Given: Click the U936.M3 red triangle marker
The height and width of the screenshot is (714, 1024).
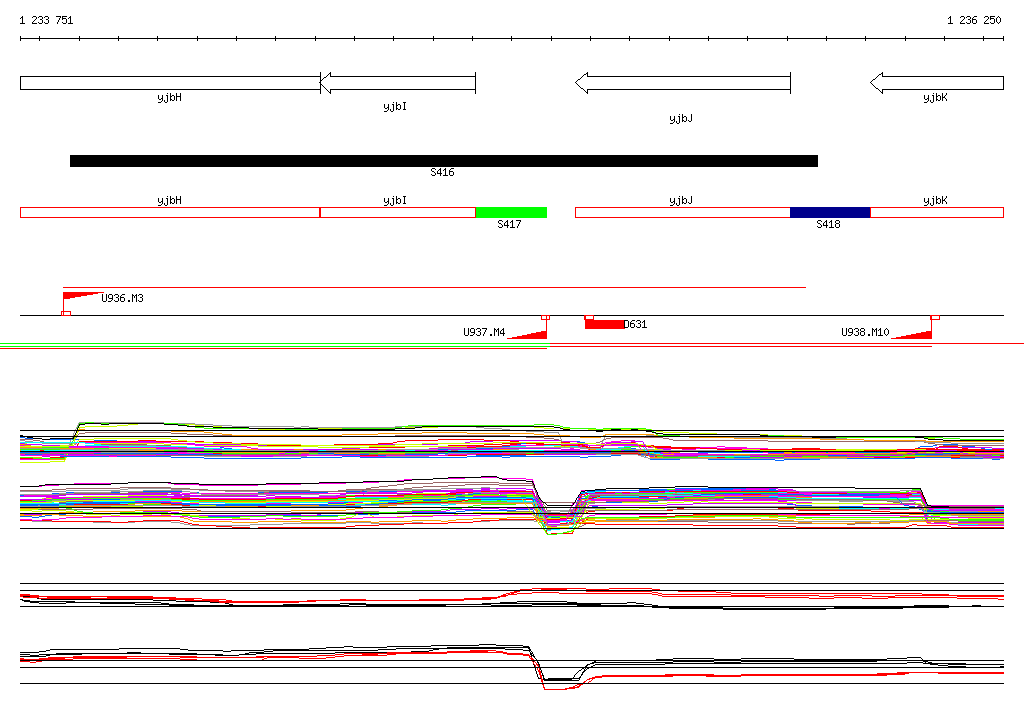Looking at the screenshot, I should (x=80, y=295).
